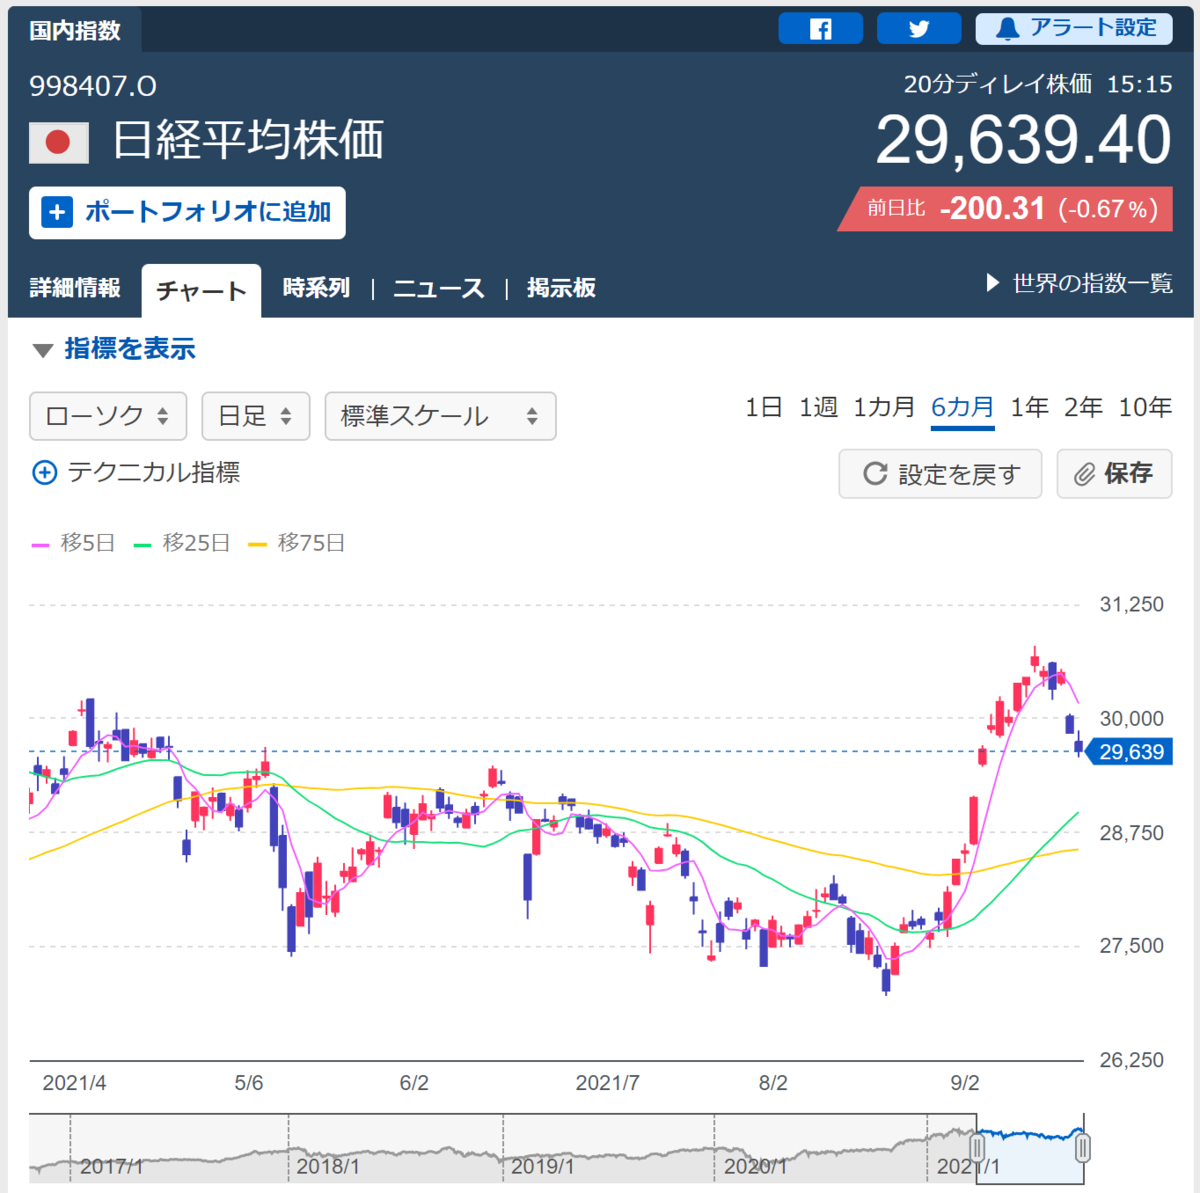
Task: Toggle 移5日 moving average legend
Action: click(x=74, y=543)
